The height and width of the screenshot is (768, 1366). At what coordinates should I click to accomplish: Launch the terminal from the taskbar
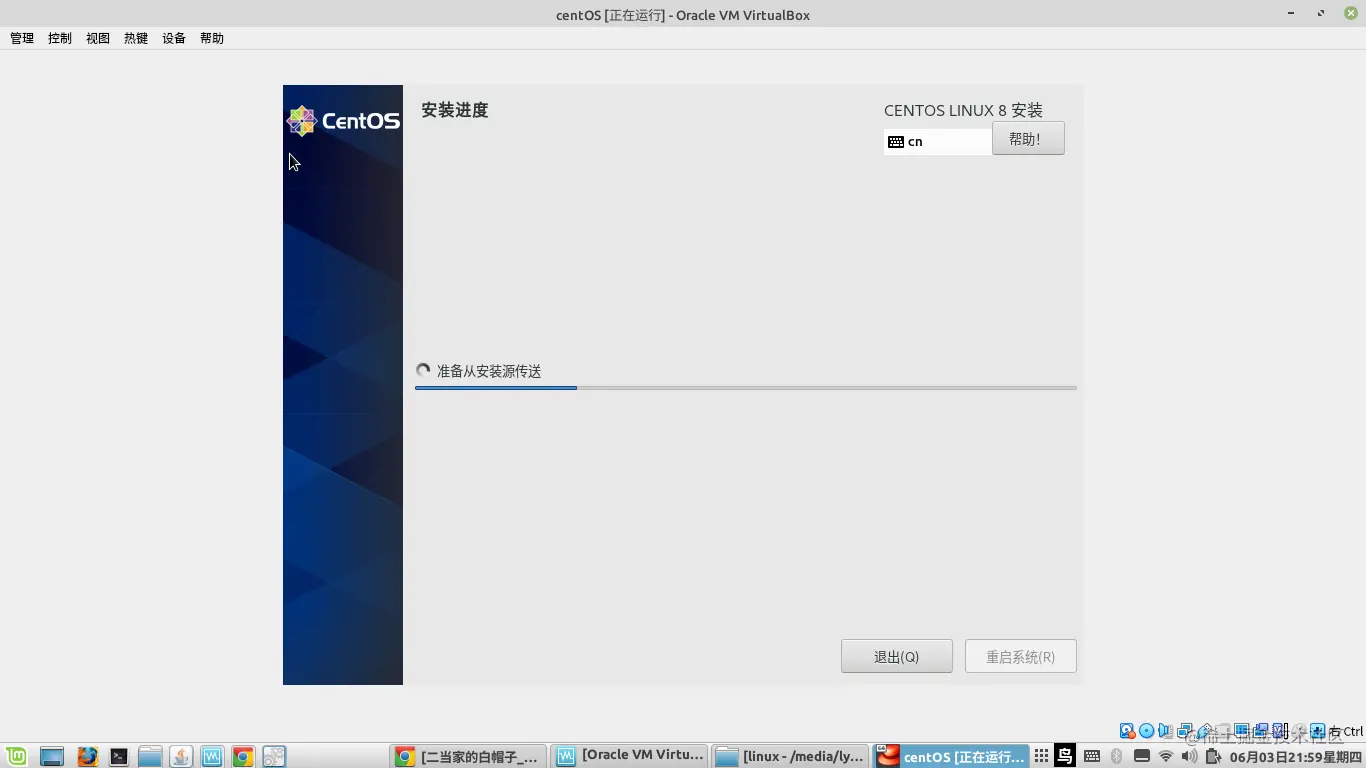coord(119,756)
